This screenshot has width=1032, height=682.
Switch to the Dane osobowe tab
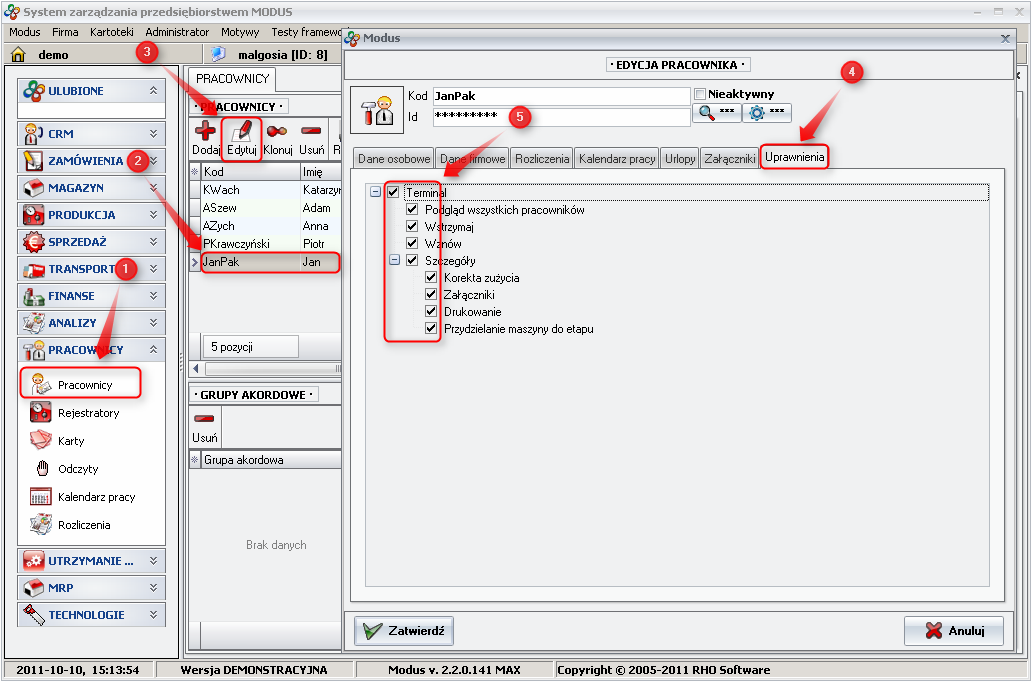click(x=393, y=158)
